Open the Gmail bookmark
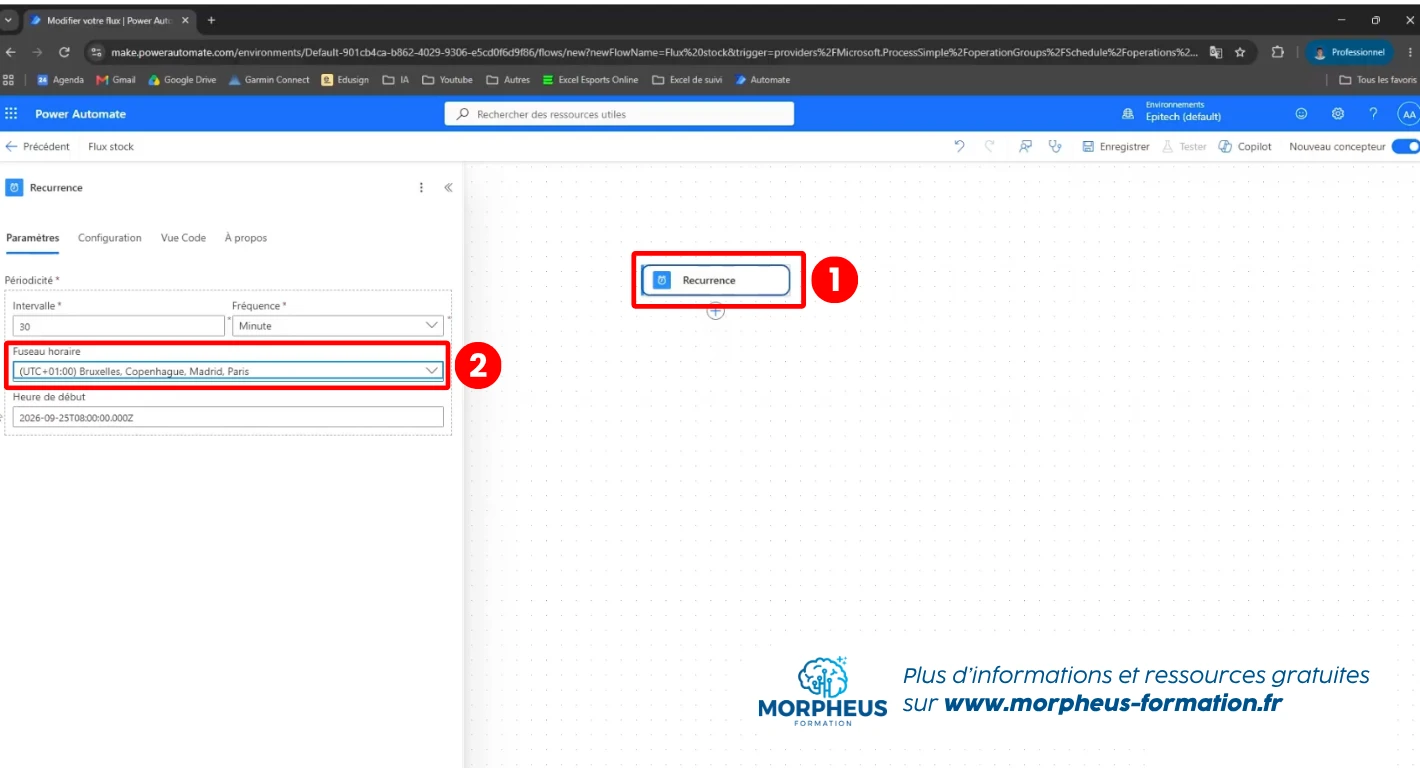 (116, 80)
